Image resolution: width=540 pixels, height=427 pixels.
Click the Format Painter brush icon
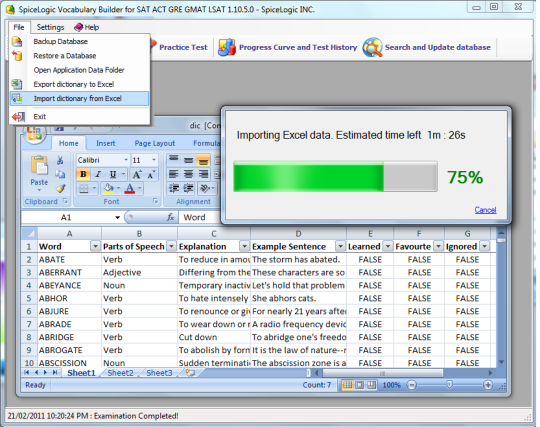(61, 188)
